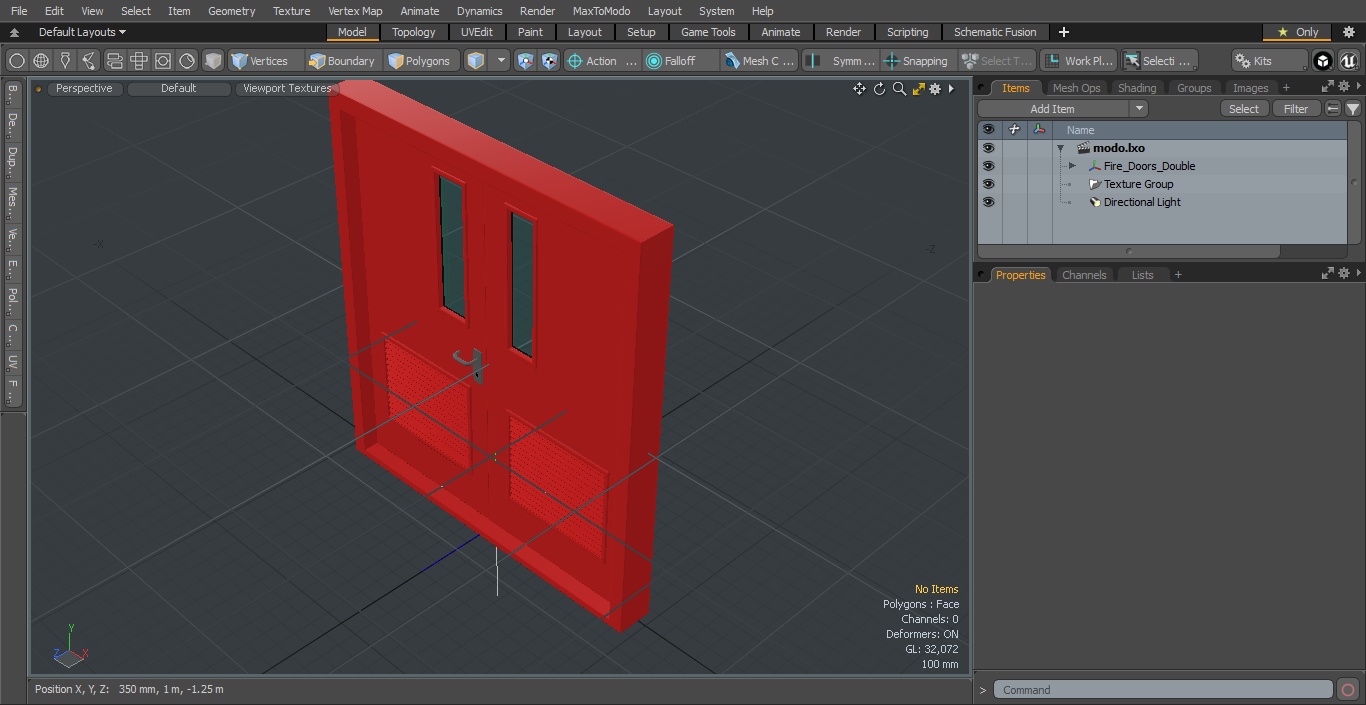Click the Work Plane toolbar button
The width and height of the screenshot is (1366, 705).
pos(1078,61)
